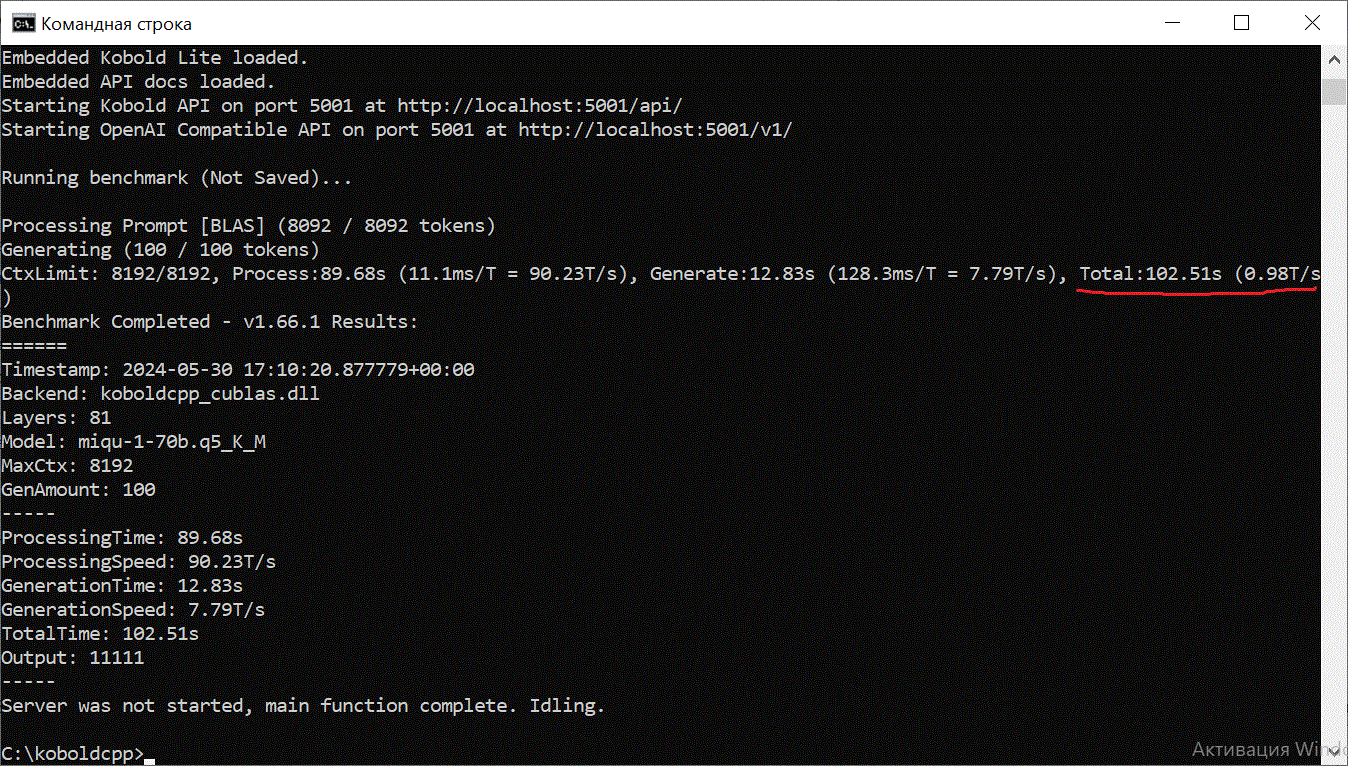Click the C:\koboldcpp> prompt cursor
The width and height of the screenshot is (1348, 766).
pyautogui.click(x=149, y=760)
